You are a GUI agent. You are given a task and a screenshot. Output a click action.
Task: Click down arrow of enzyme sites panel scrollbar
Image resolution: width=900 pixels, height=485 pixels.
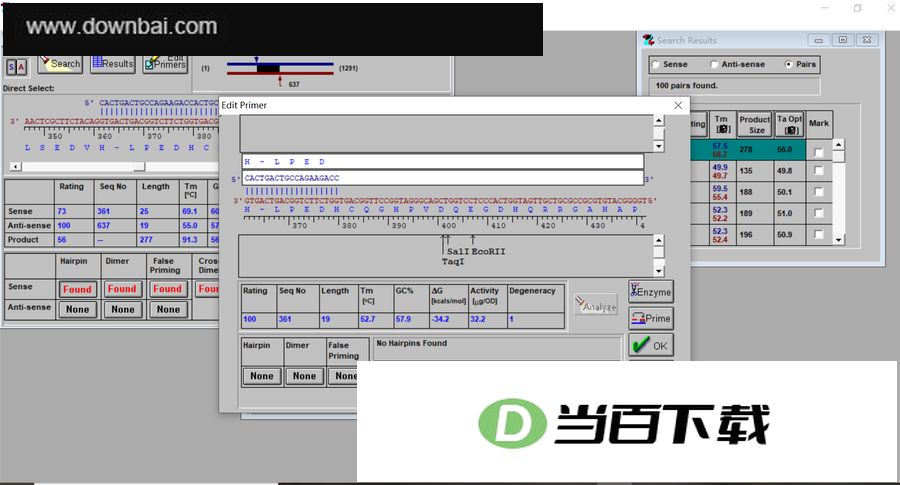tap(659, 270)
